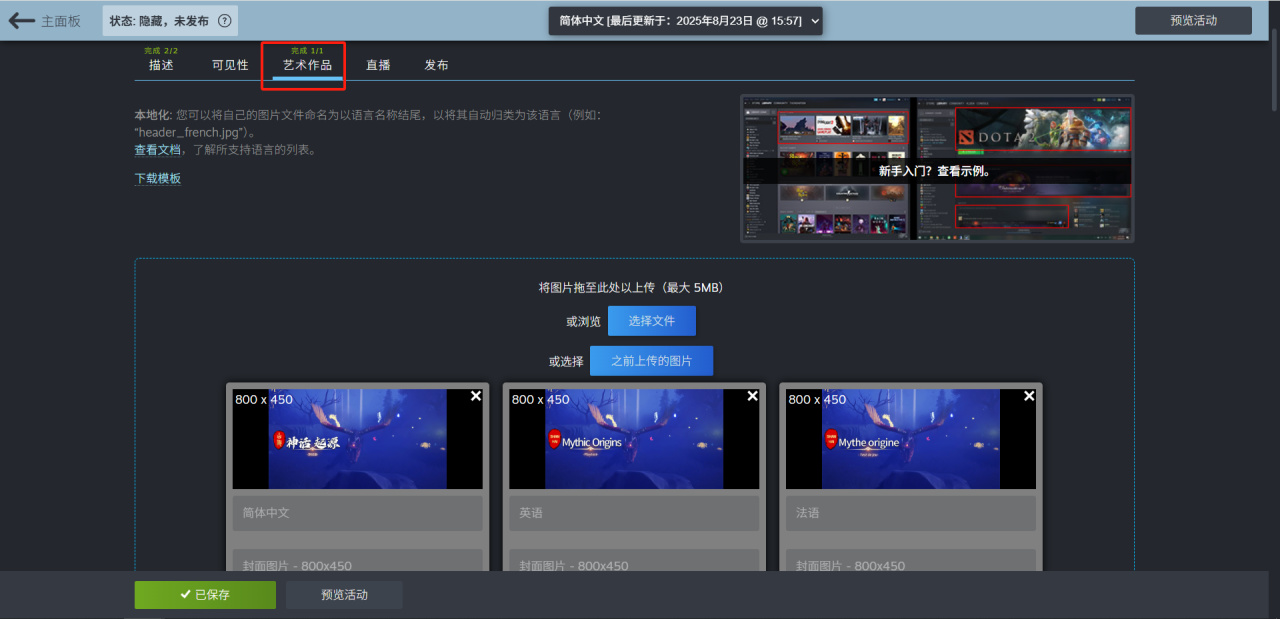1280x619 pixels.
Task: Click the 下载模板 link
Action: [x=158, y=178]
